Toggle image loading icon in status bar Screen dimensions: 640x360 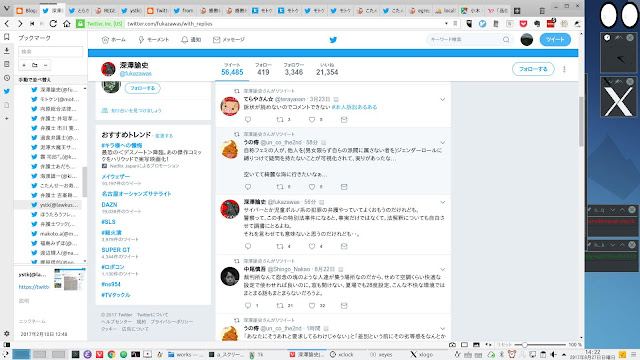pyautogui.click(x=476, y=345)
